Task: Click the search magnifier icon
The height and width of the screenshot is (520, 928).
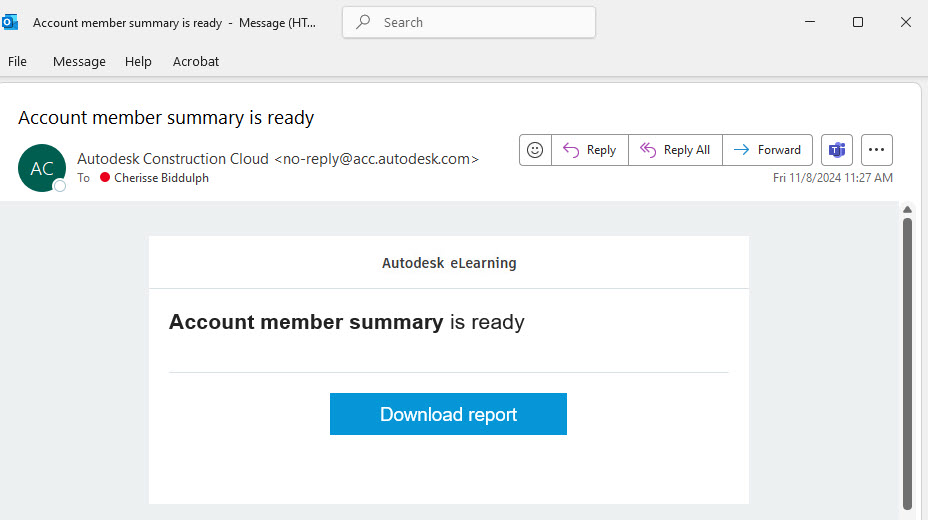Action: 363,22
